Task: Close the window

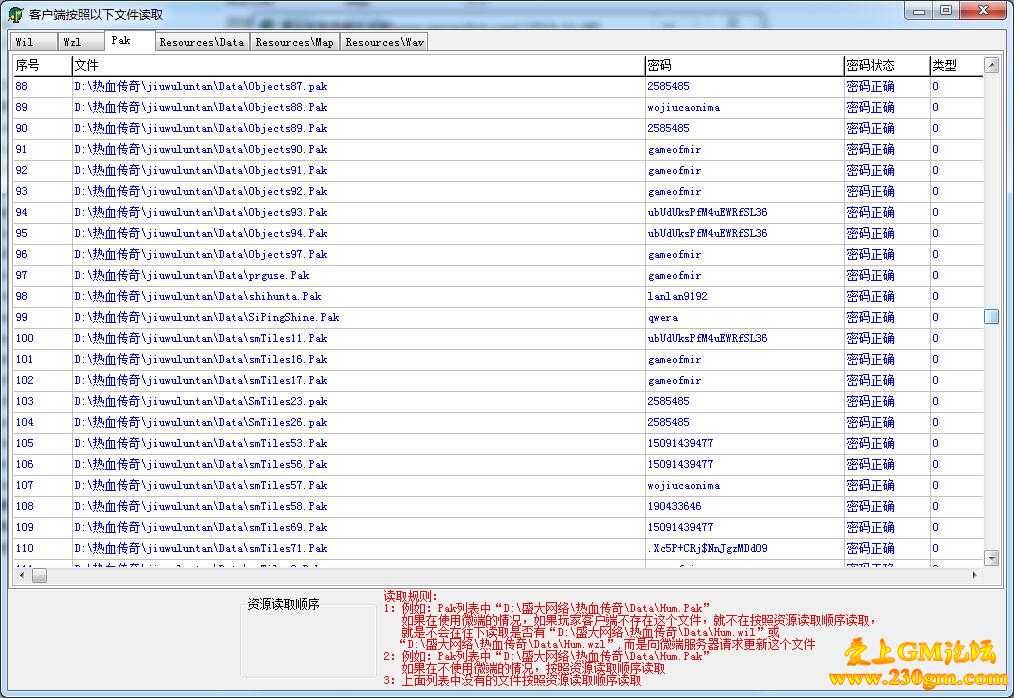Action: point(983,11)
